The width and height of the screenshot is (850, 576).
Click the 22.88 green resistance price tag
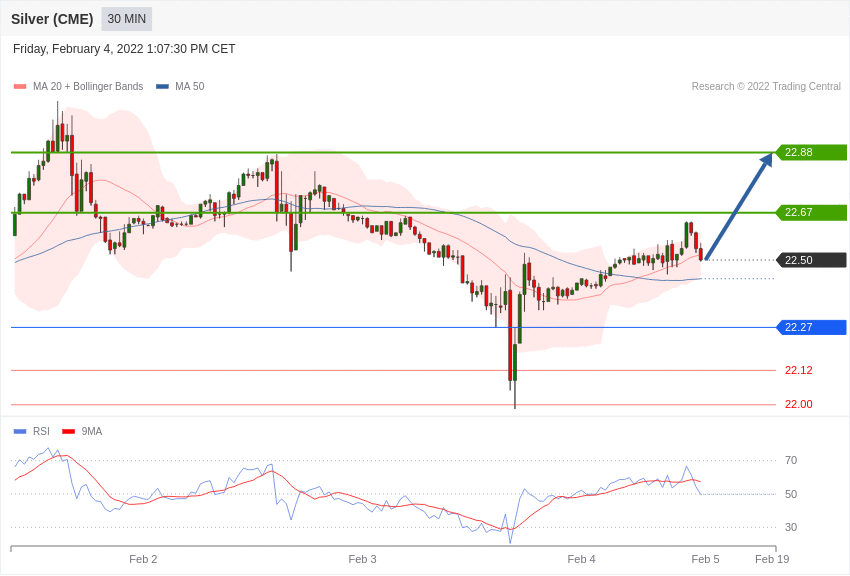812,152
